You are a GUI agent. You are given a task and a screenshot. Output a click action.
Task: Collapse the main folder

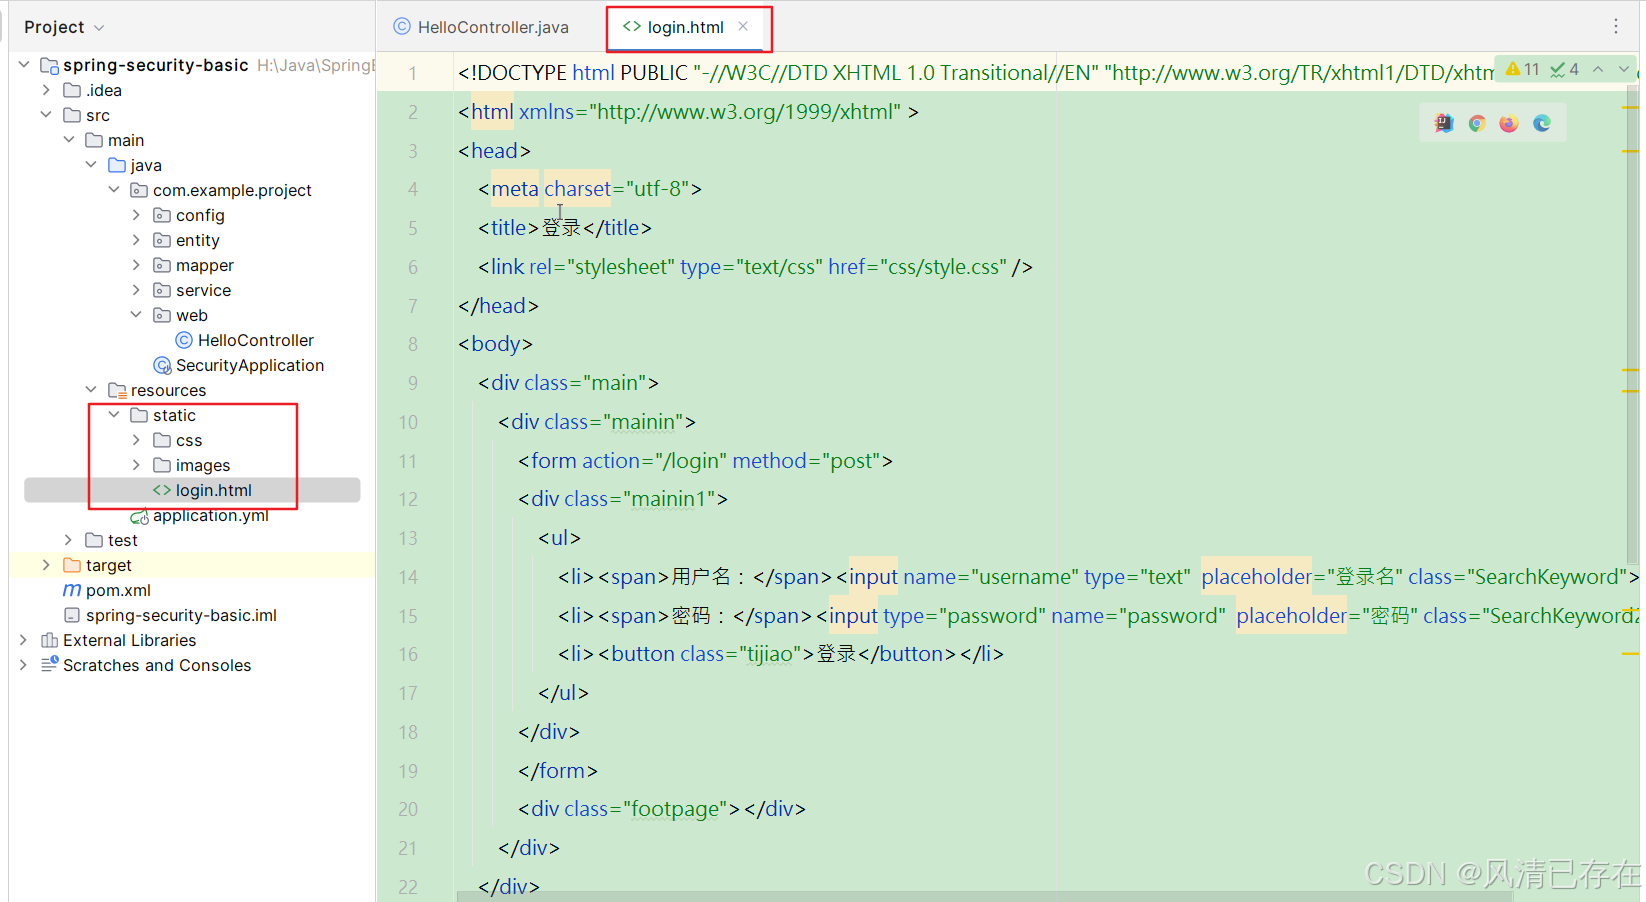tap(69, 140)
